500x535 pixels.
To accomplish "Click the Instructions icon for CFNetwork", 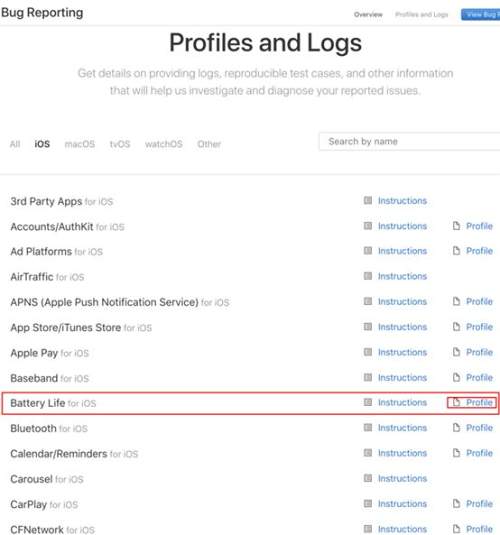I will pyautogui.click(x=368, y=529).
